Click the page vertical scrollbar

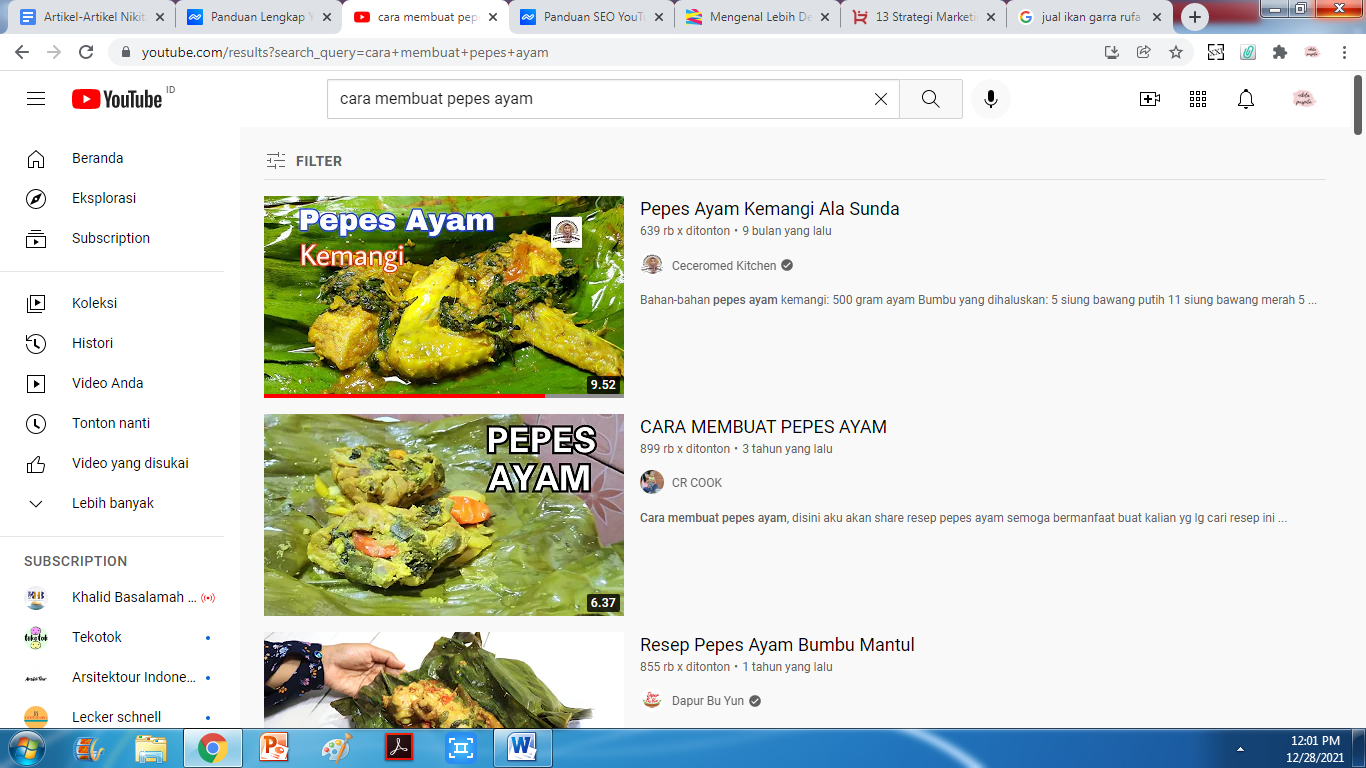1358,104
